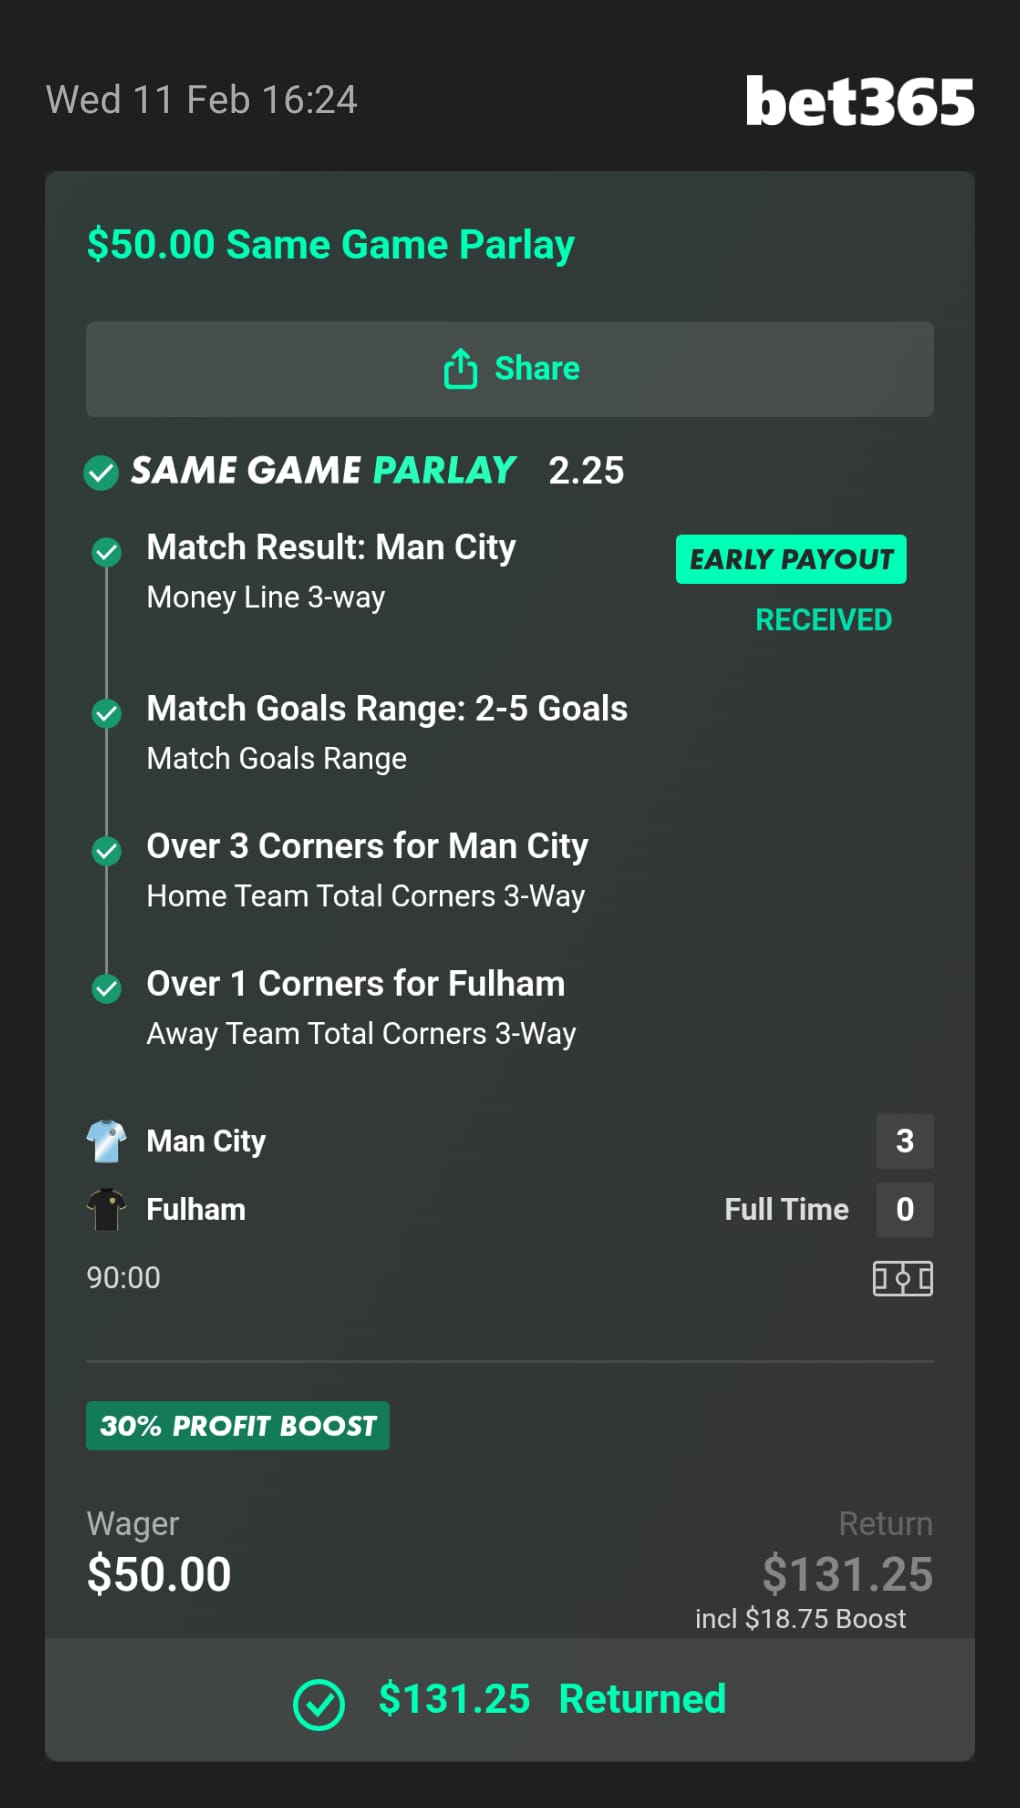Click Man City's score of 3

click(904, 1141)
